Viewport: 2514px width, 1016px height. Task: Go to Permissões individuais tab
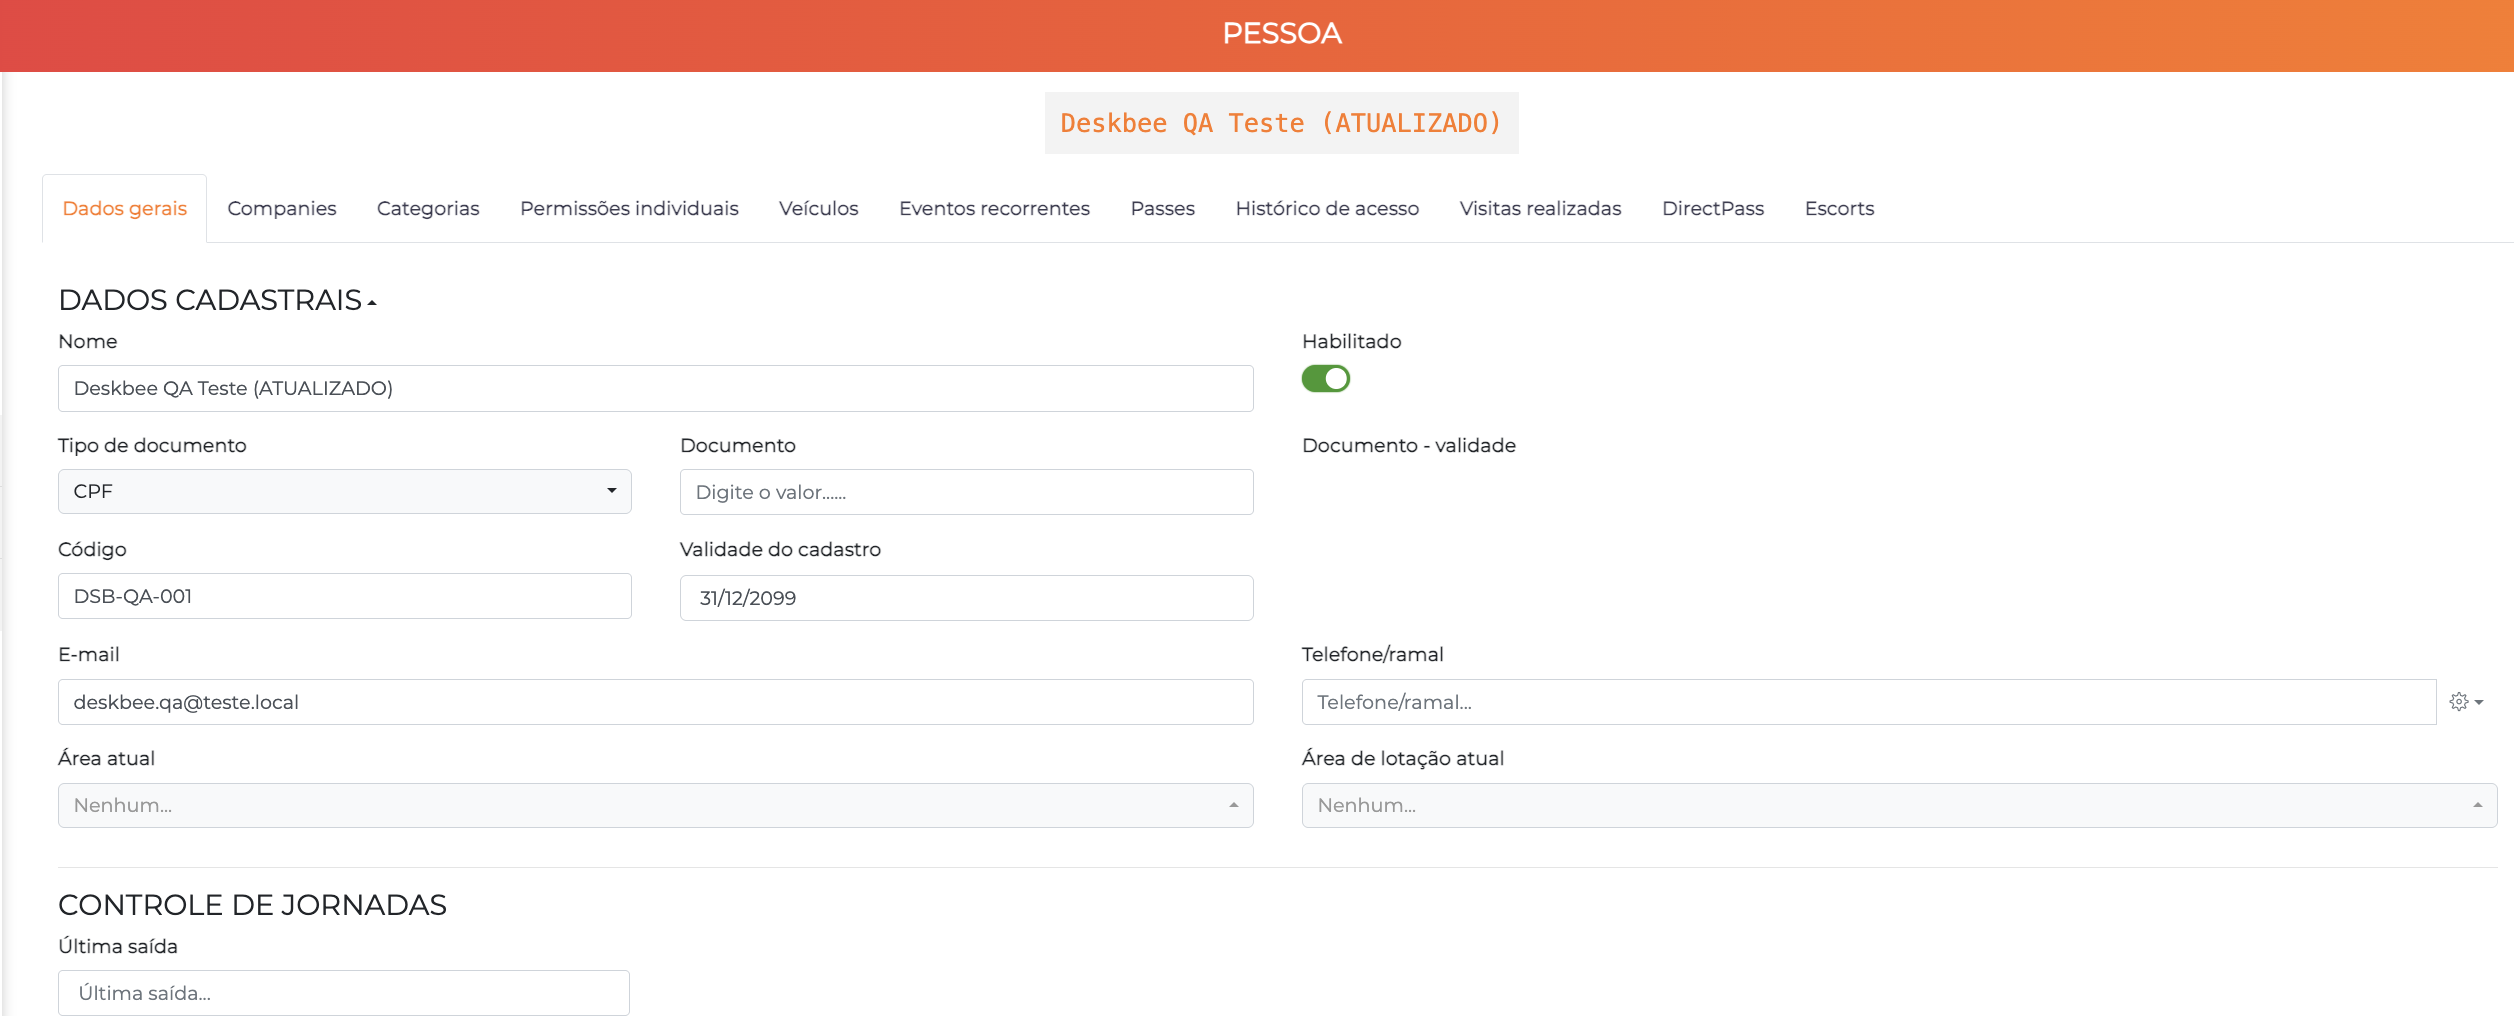pos(629,208)
